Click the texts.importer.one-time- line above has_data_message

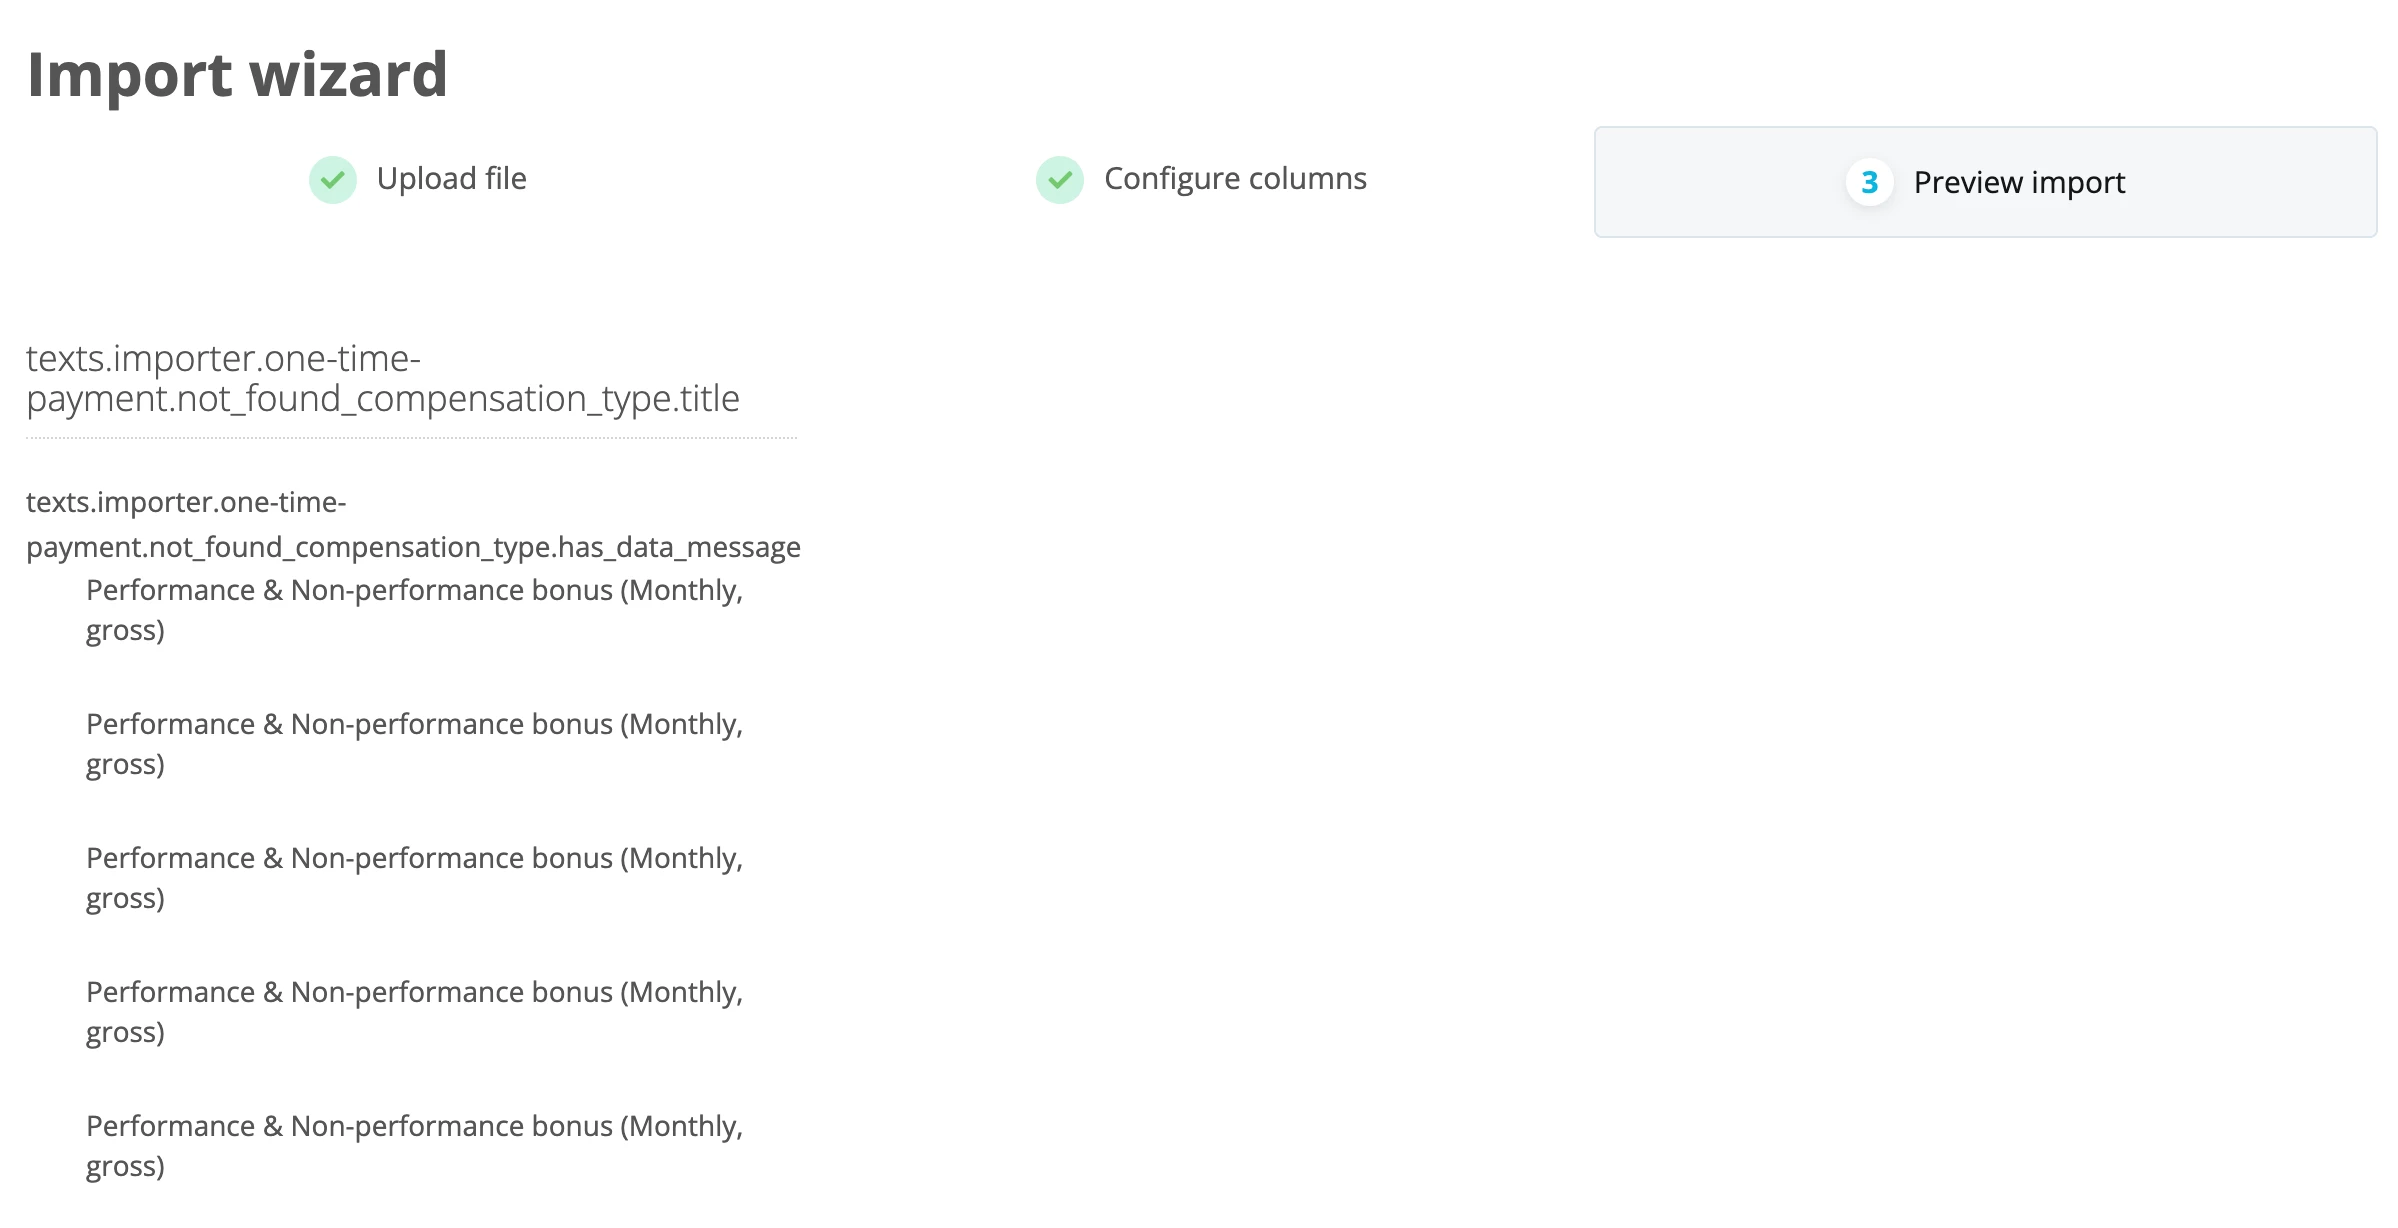(186, 502)
